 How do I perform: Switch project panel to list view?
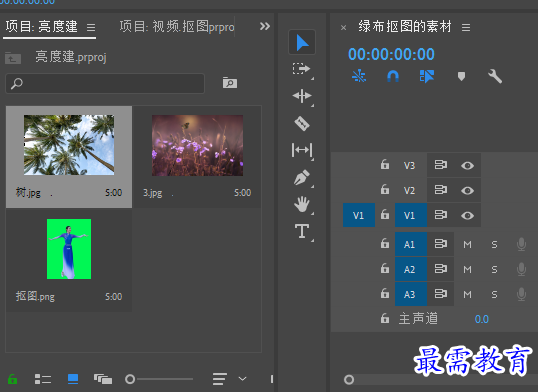coord(43,379)
